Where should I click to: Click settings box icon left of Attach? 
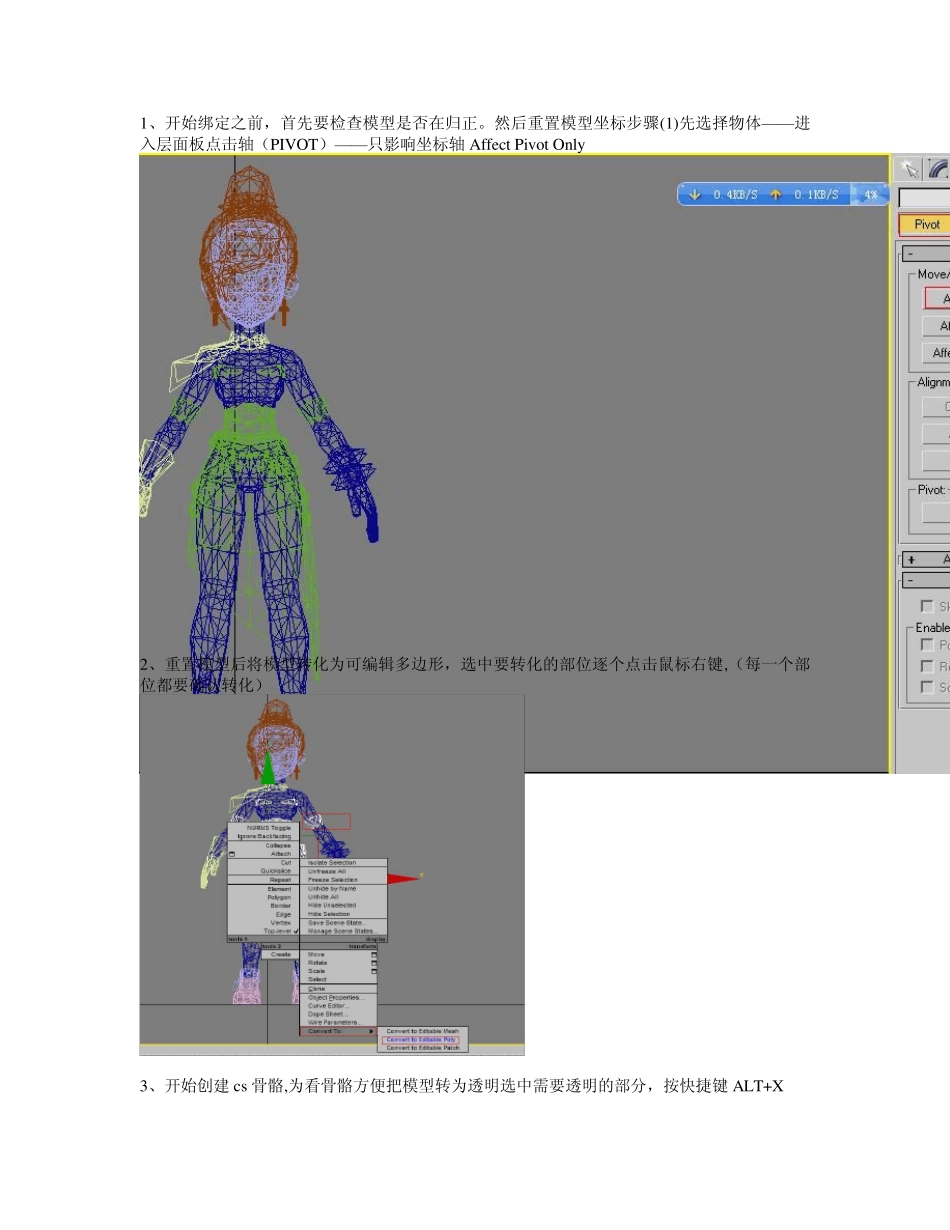(232, 854)
